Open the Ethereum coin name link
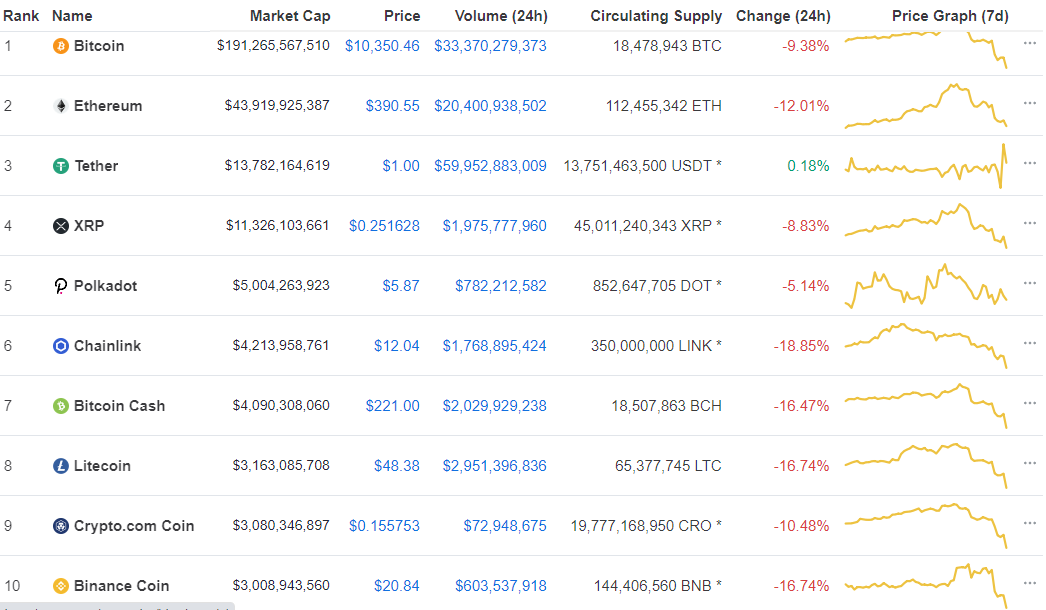 (x=108, y=106)
